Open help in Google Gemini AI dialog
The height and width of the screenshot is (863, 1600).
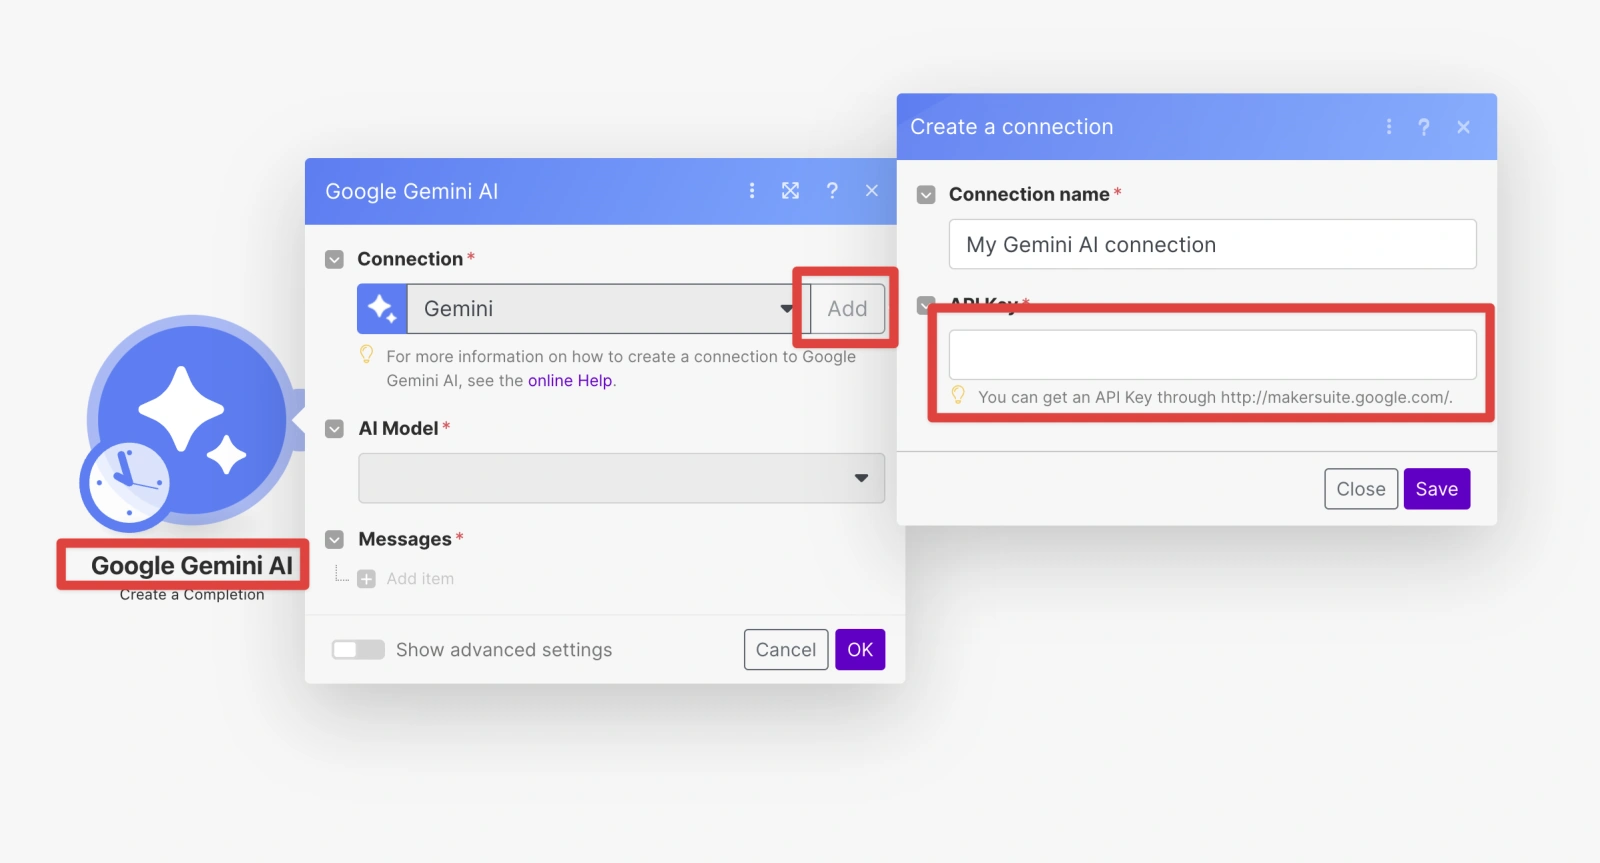click(x=832, y=191)
